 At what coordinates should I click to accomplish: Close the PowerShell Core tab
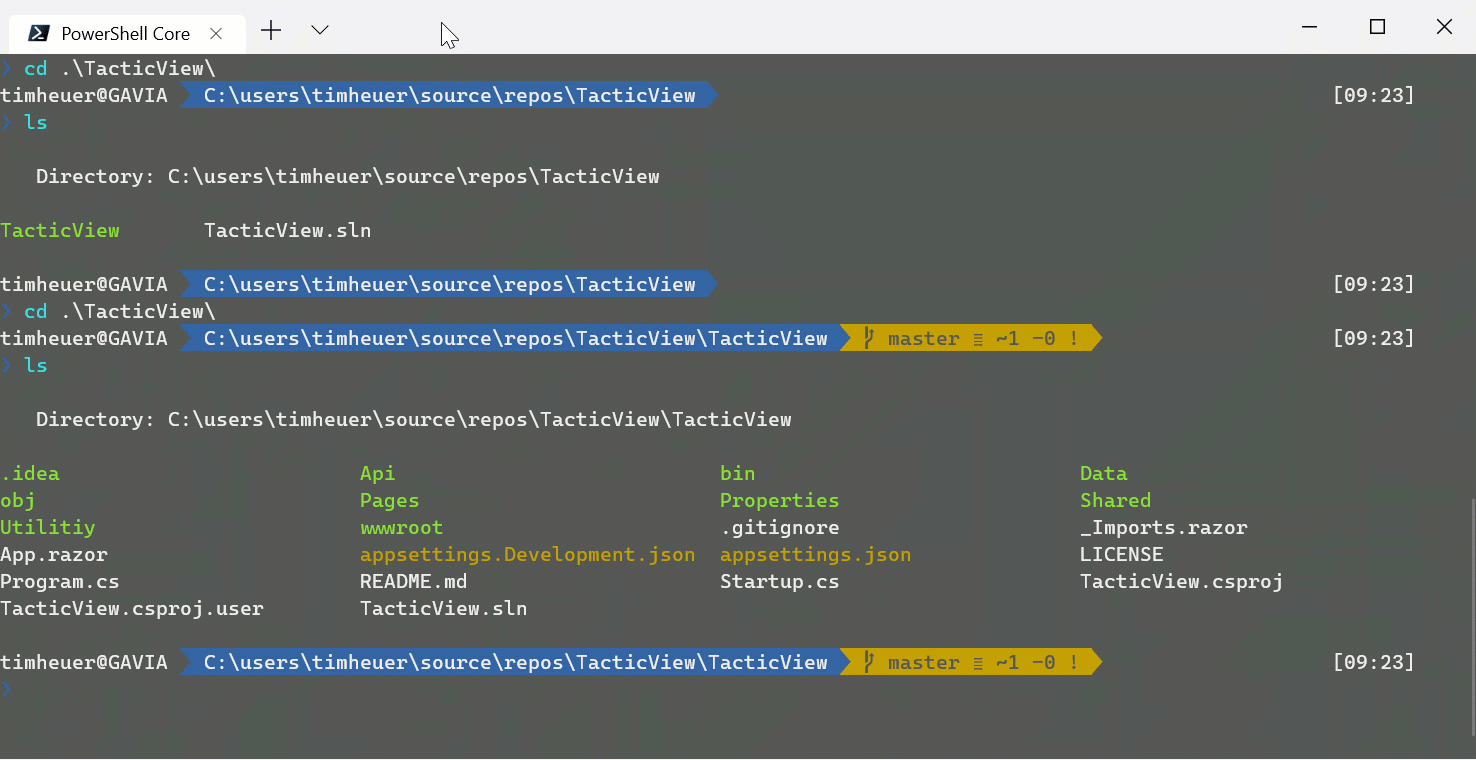click(216, 33)
